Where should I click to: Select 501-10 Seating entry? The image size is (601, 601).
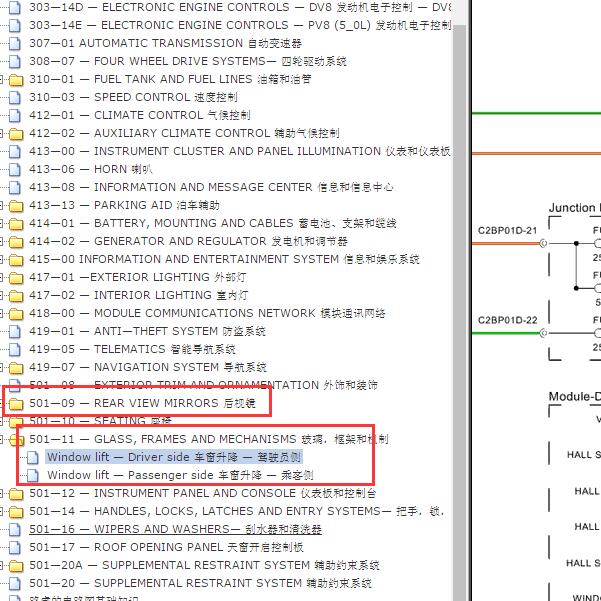pos(100,421)
